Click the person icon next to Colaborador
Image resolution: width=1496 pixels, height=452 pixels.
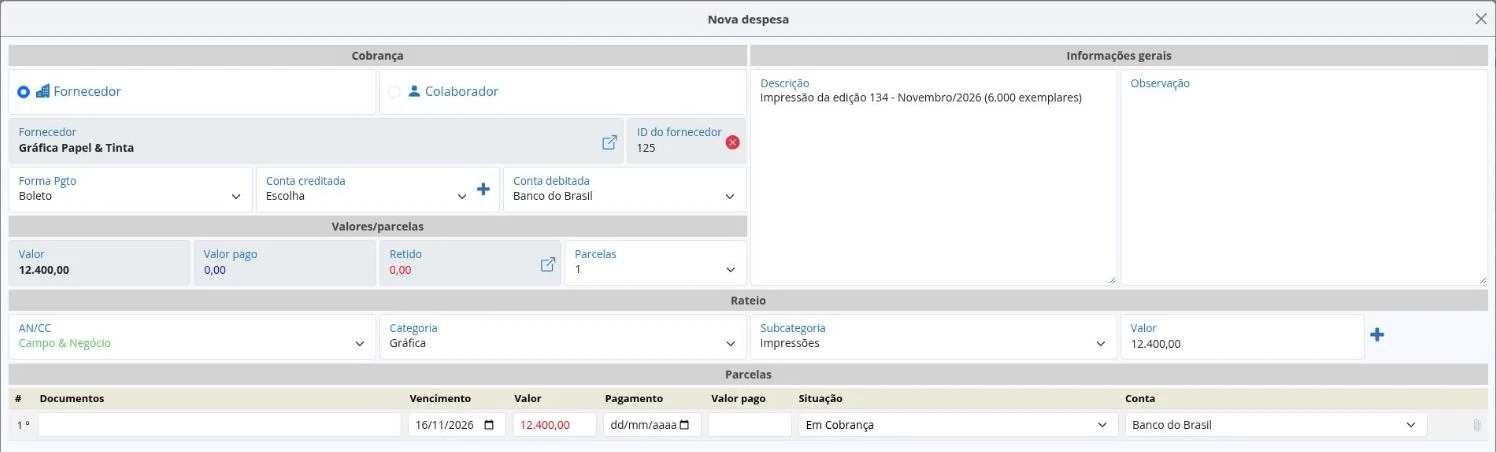414,91
